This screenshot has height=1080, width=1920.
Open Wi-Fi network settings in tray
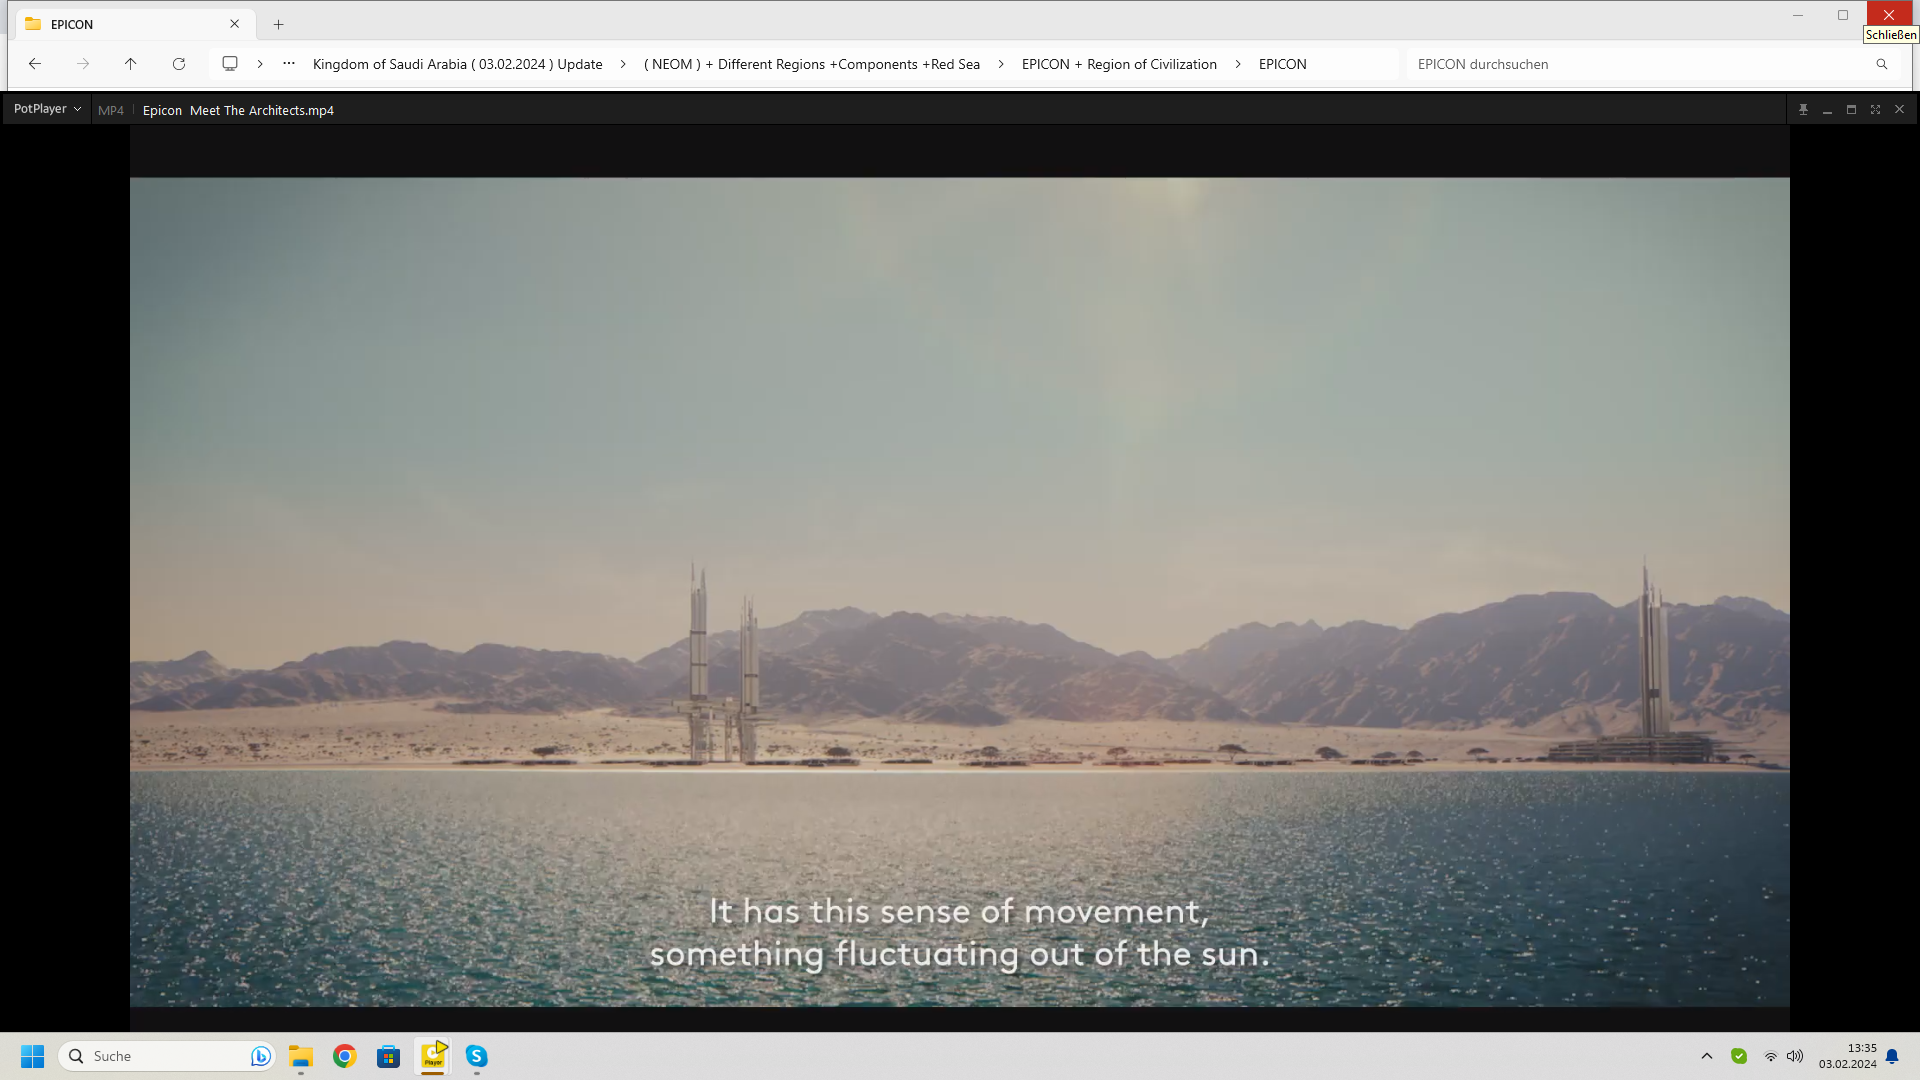1771,1056
